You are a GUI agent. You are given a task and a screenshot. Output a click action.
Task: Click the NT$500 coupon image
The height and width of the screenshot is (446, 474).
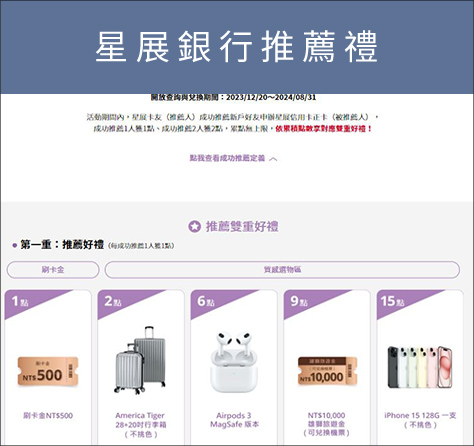48,371
